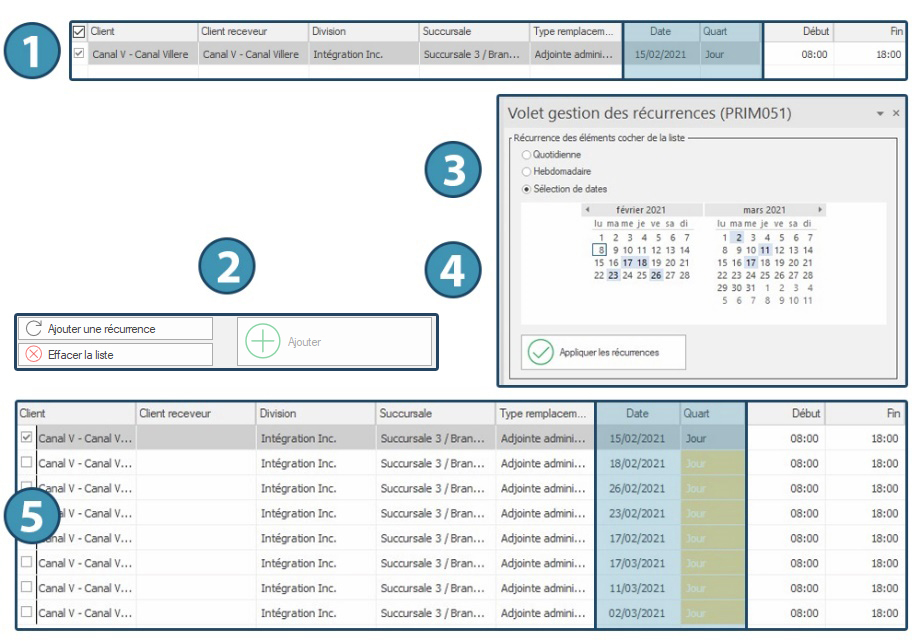Open the février 2021 month header
The image size is (921, 641).
(x=641, y=210)
